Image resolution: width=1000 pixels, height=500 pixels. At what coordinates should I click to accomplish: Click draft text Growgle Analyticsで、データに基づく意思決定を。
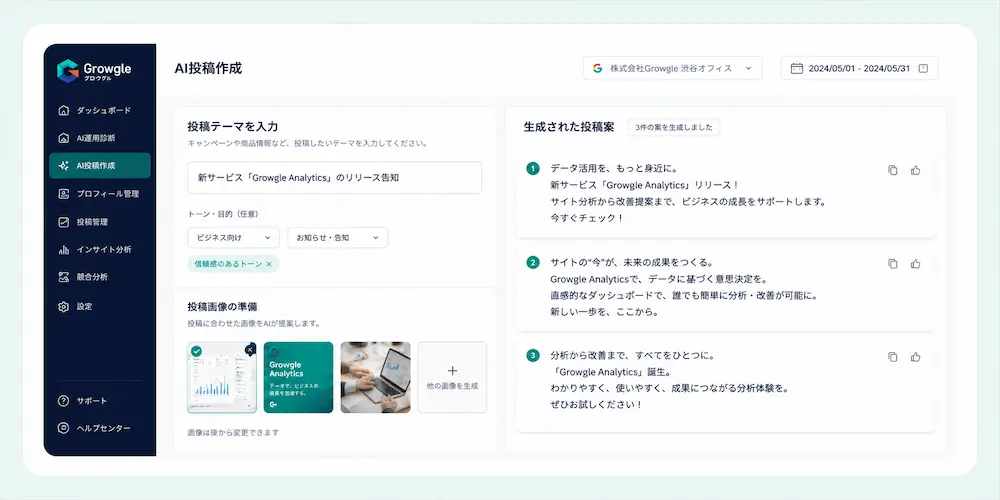[659, 279]
